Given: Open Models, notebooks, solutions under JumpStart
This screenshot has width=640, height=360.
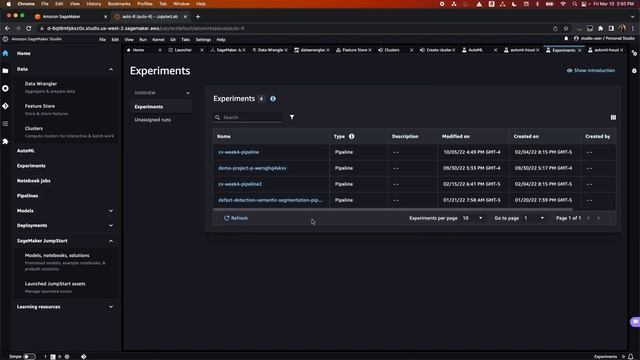Looking at the screenshot, I should pyautogui.click(x=57, y=256).
